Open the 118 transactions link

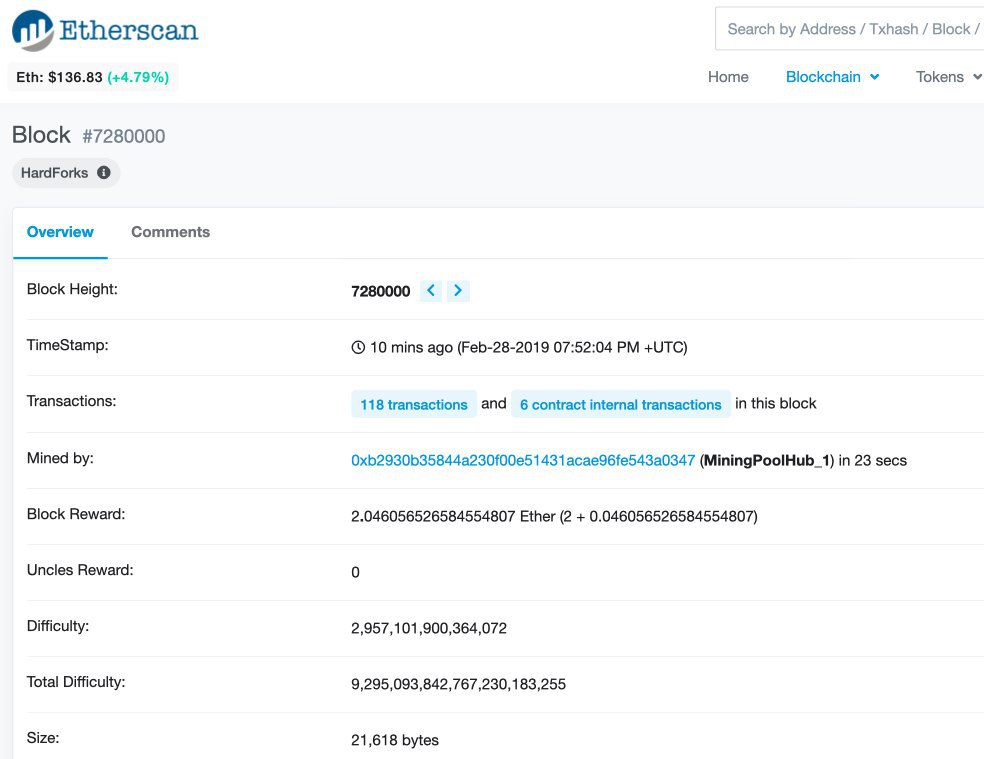414,405
